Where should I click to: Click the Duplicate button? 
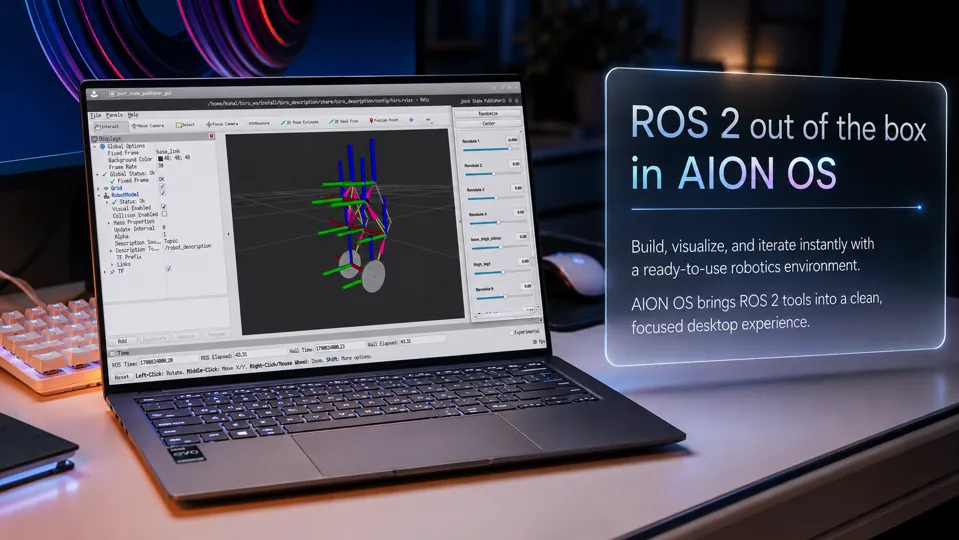click(x=154, y=338)
